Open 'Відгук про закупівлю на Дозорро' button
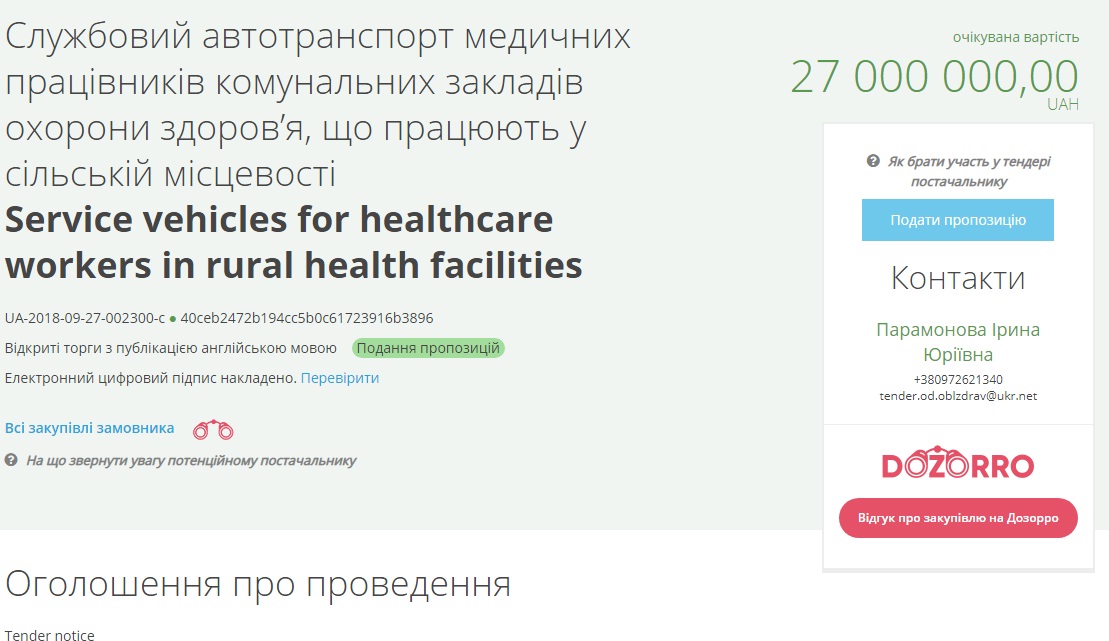Viewport: 1109px width, 641px height. click(x=958, y=518)
